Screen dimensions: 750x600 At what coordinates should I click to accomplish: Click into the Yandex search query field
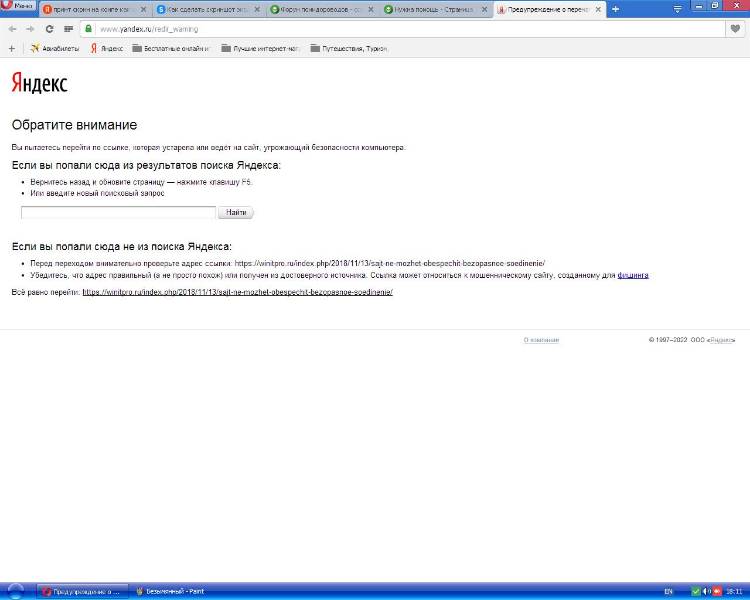[x=118, y=212]
